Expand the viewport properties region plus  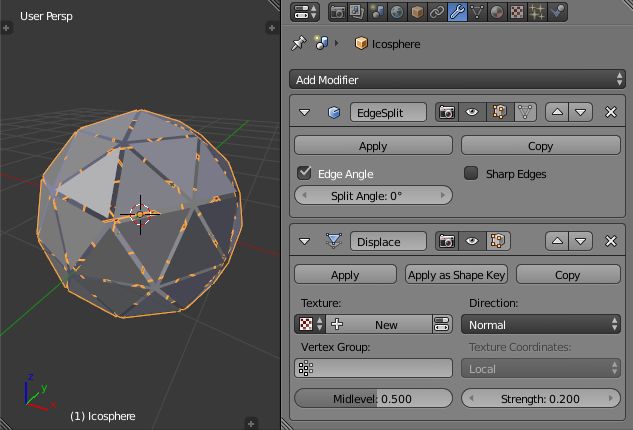click(x=272, y=28)
